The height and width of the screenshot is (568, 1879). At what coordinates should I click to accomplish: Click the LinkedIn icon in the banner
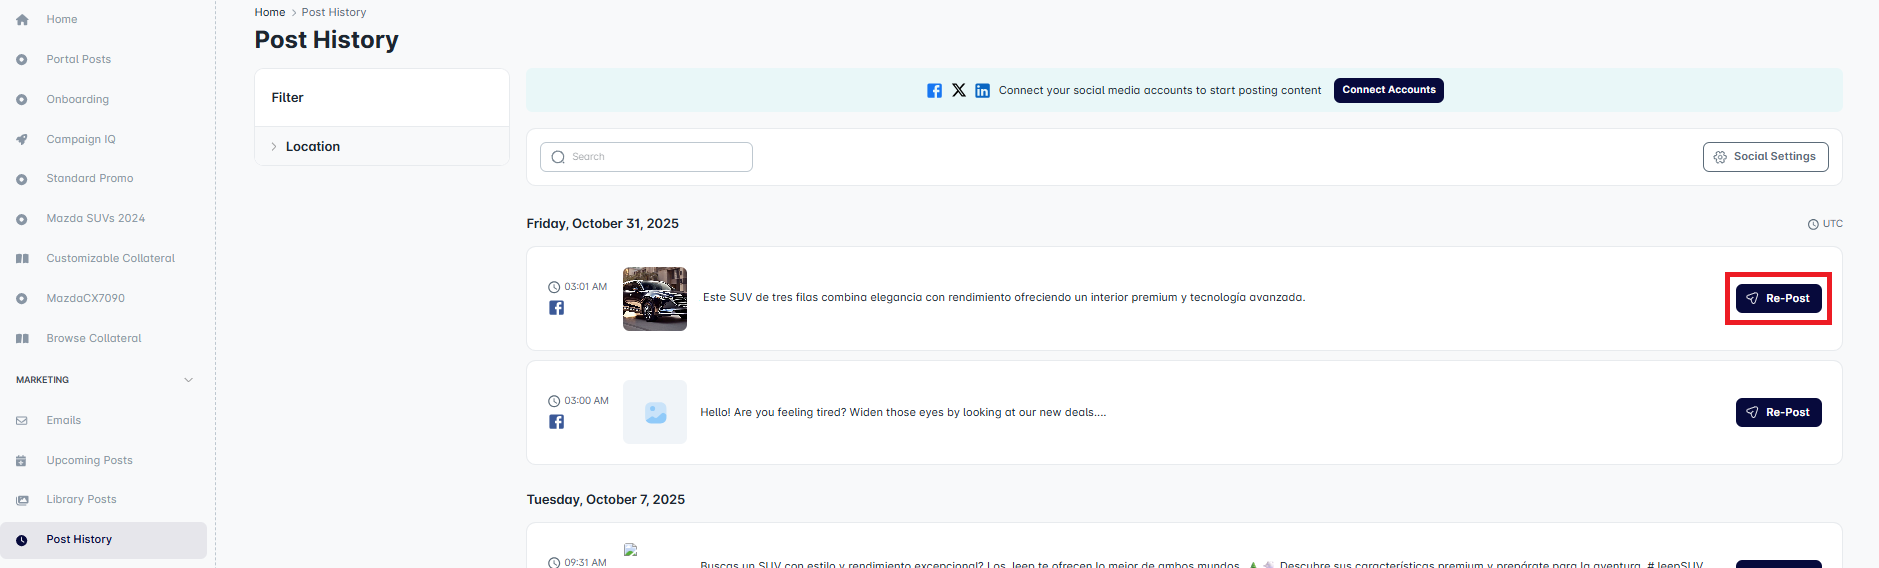[x=982, y=91]
